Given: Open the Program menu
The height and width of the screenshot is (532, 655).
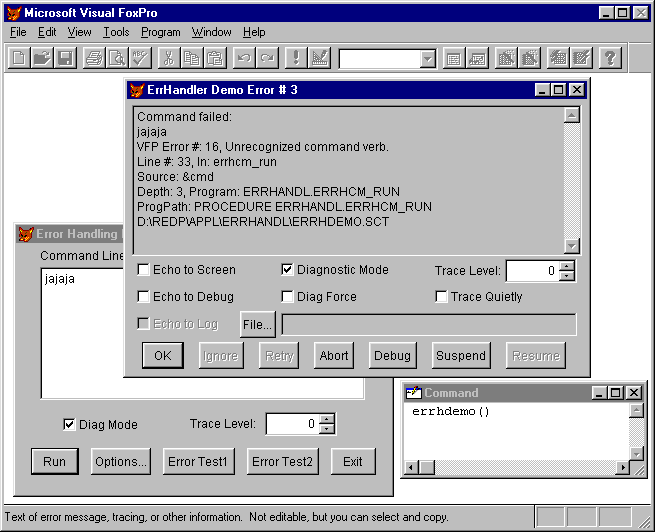Looking at the screenshot, I should pos(160,32).
